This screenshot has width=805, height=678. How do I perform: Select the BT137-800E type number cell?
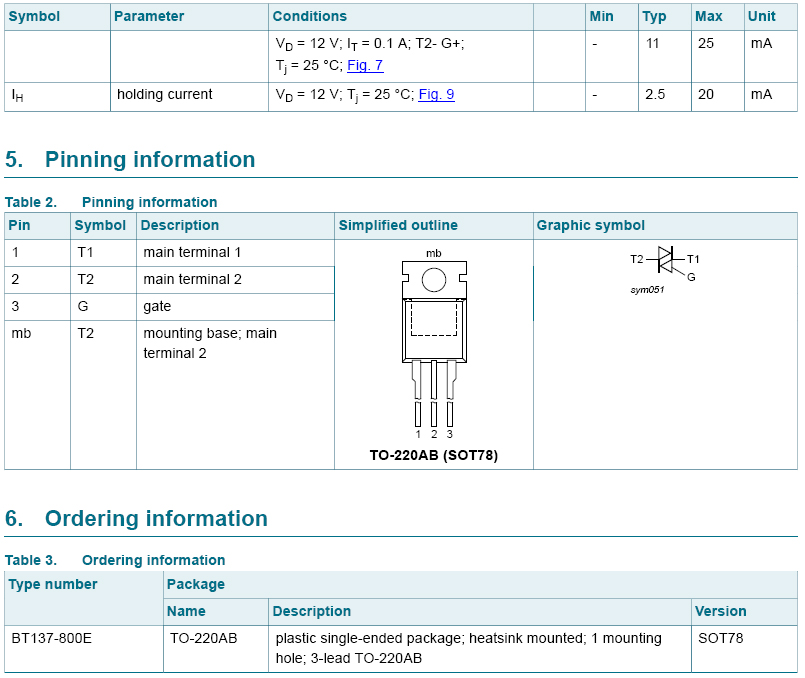point(51,638)
